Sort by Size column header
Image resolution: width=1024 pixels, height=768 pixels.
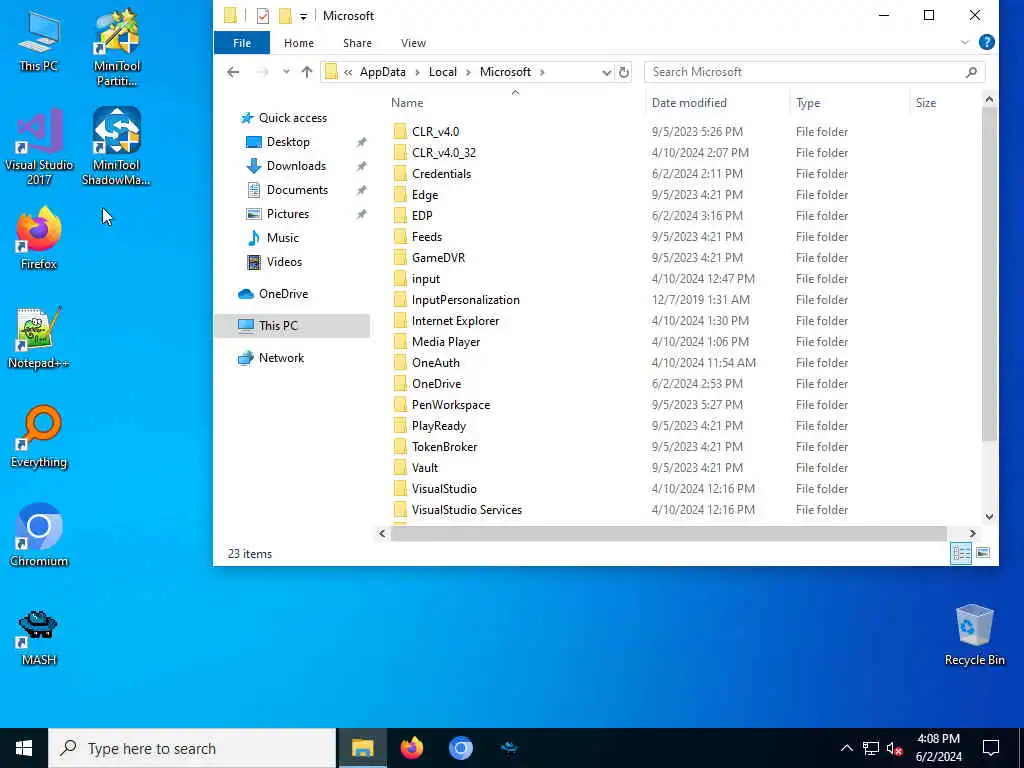click(x=944, y=103)
